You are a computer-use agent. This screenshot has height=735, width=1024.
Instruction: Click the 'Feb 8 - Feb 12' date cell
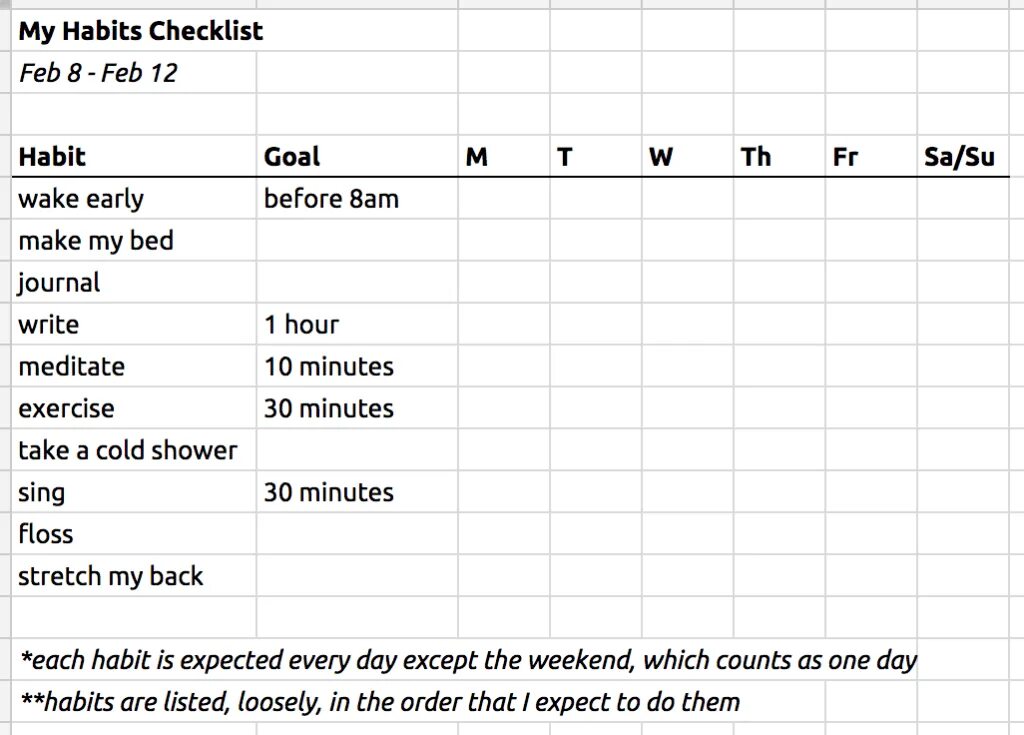[134, 72]
